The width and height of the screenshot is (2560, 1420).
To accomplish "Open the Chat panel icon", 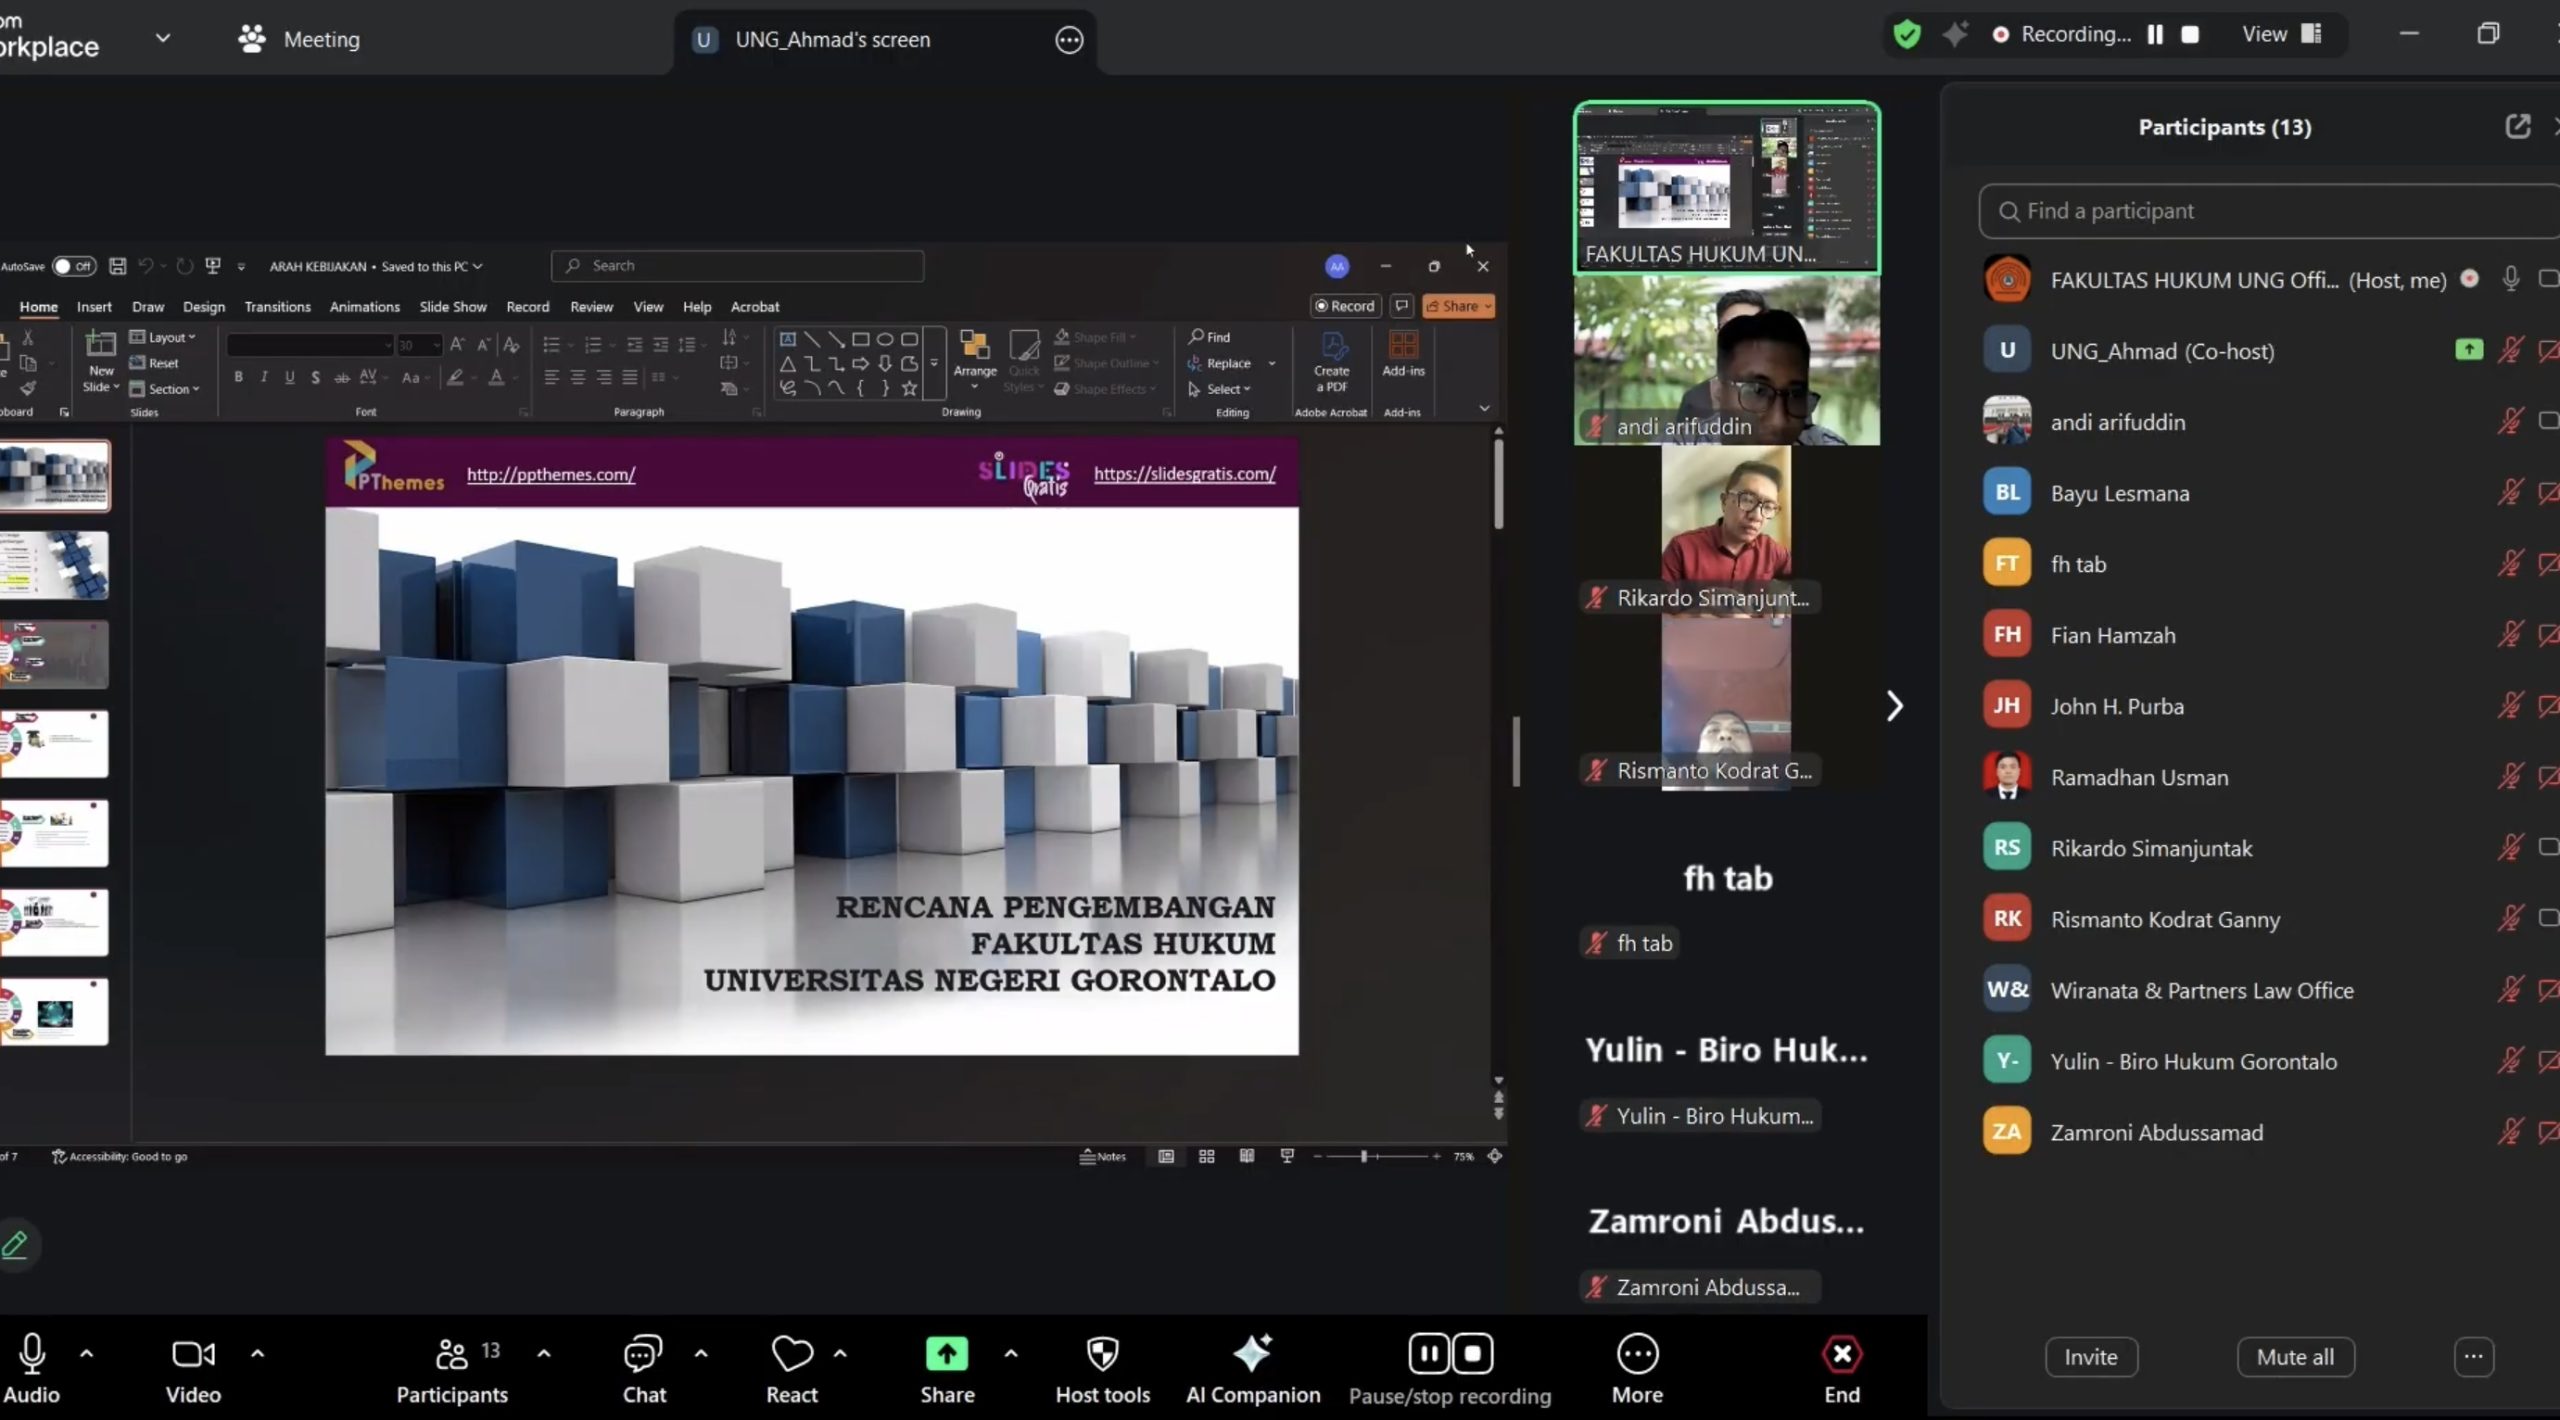I will [x=643, y=1355].
